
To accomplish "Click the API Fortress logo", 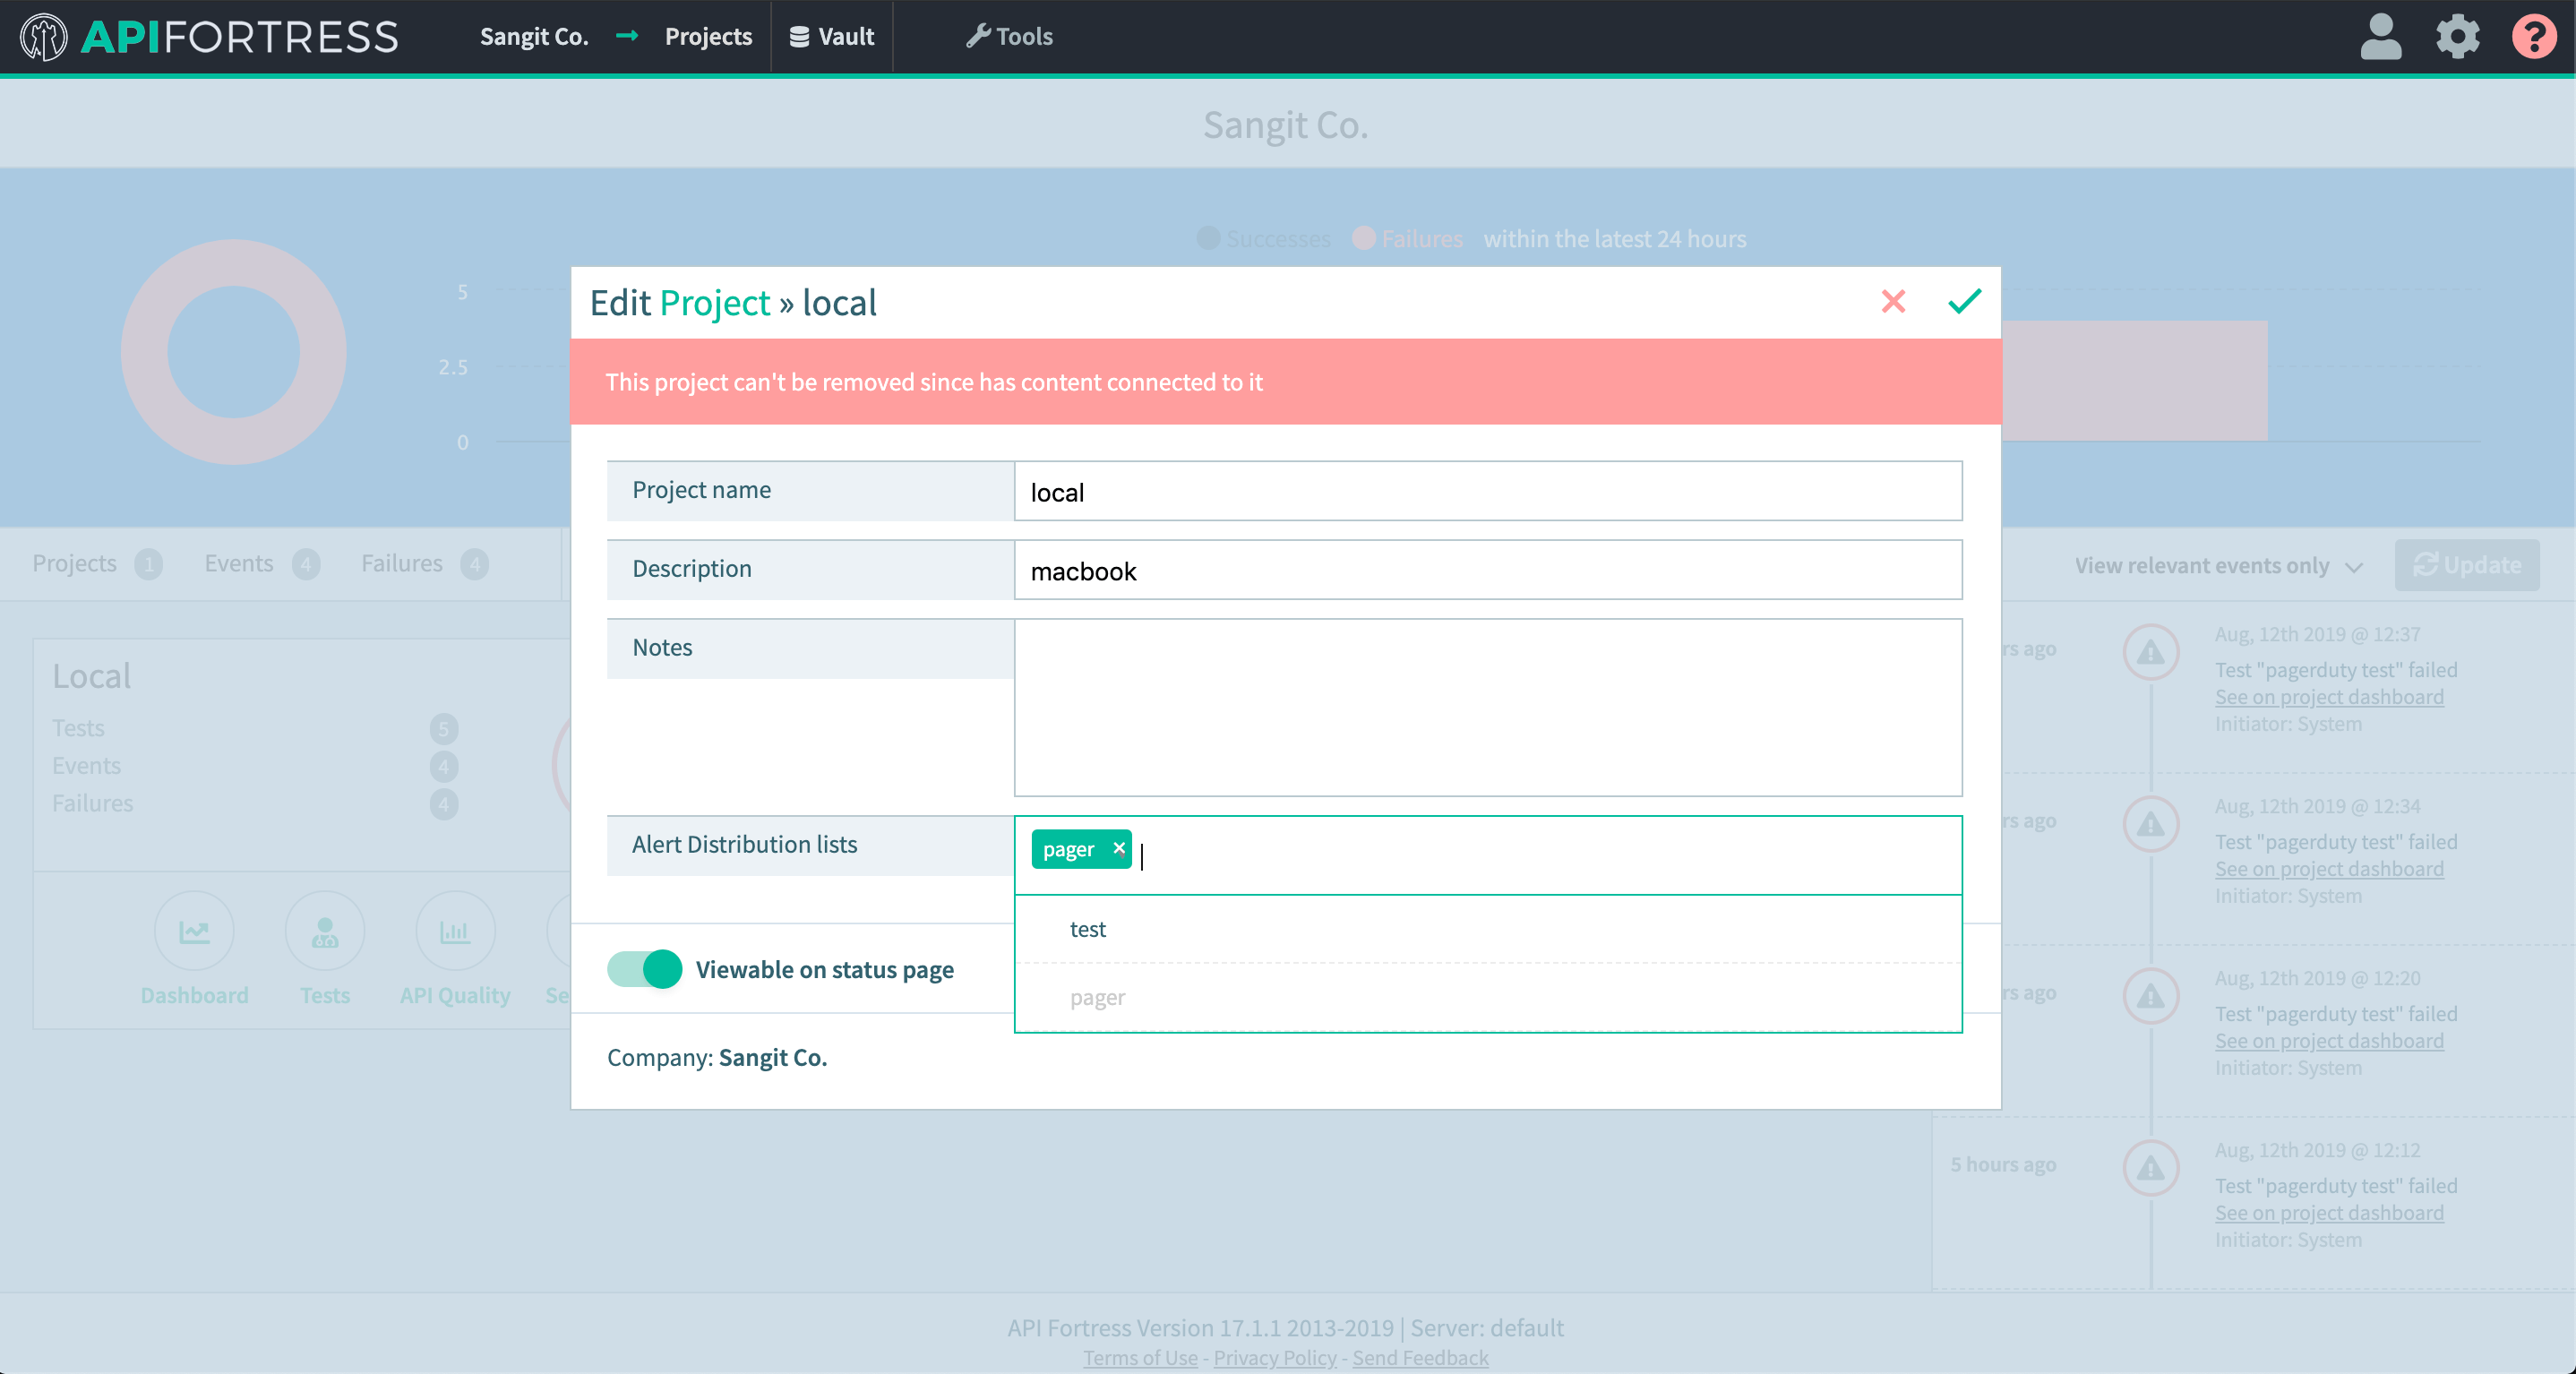I will [209, 37].
